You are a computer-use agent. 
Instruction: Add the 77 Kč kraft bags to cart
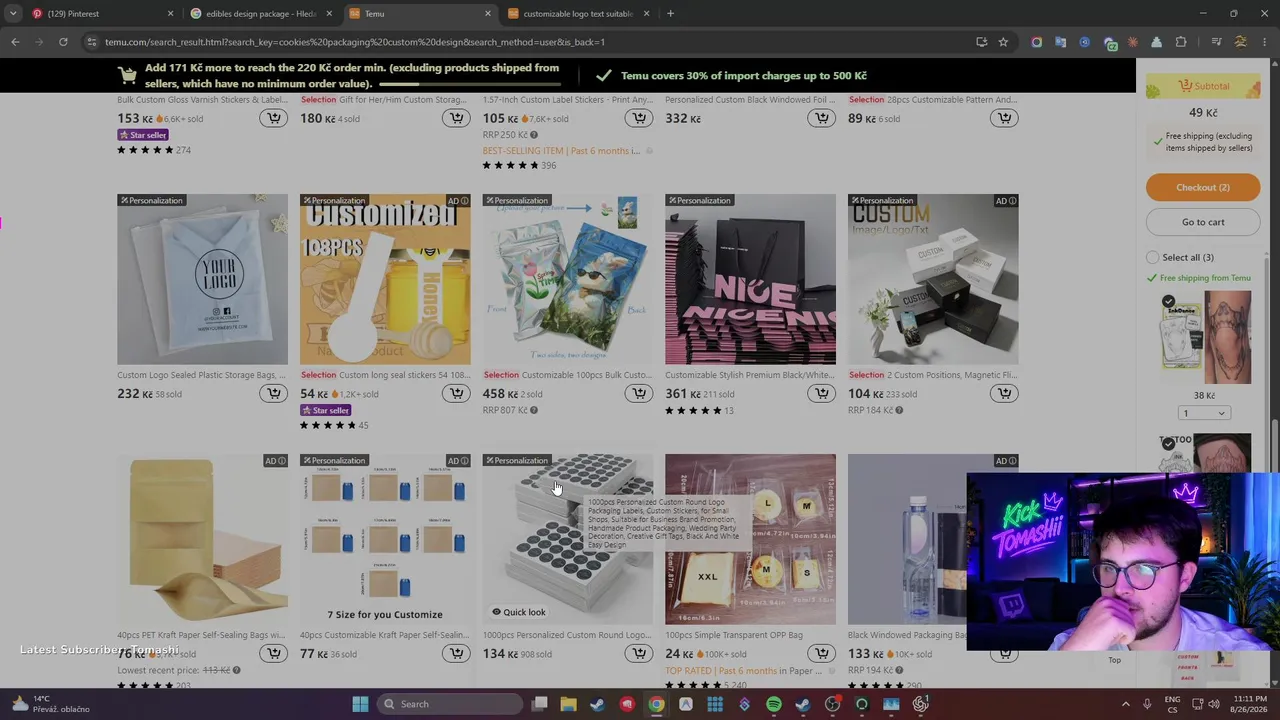[456, 654]
